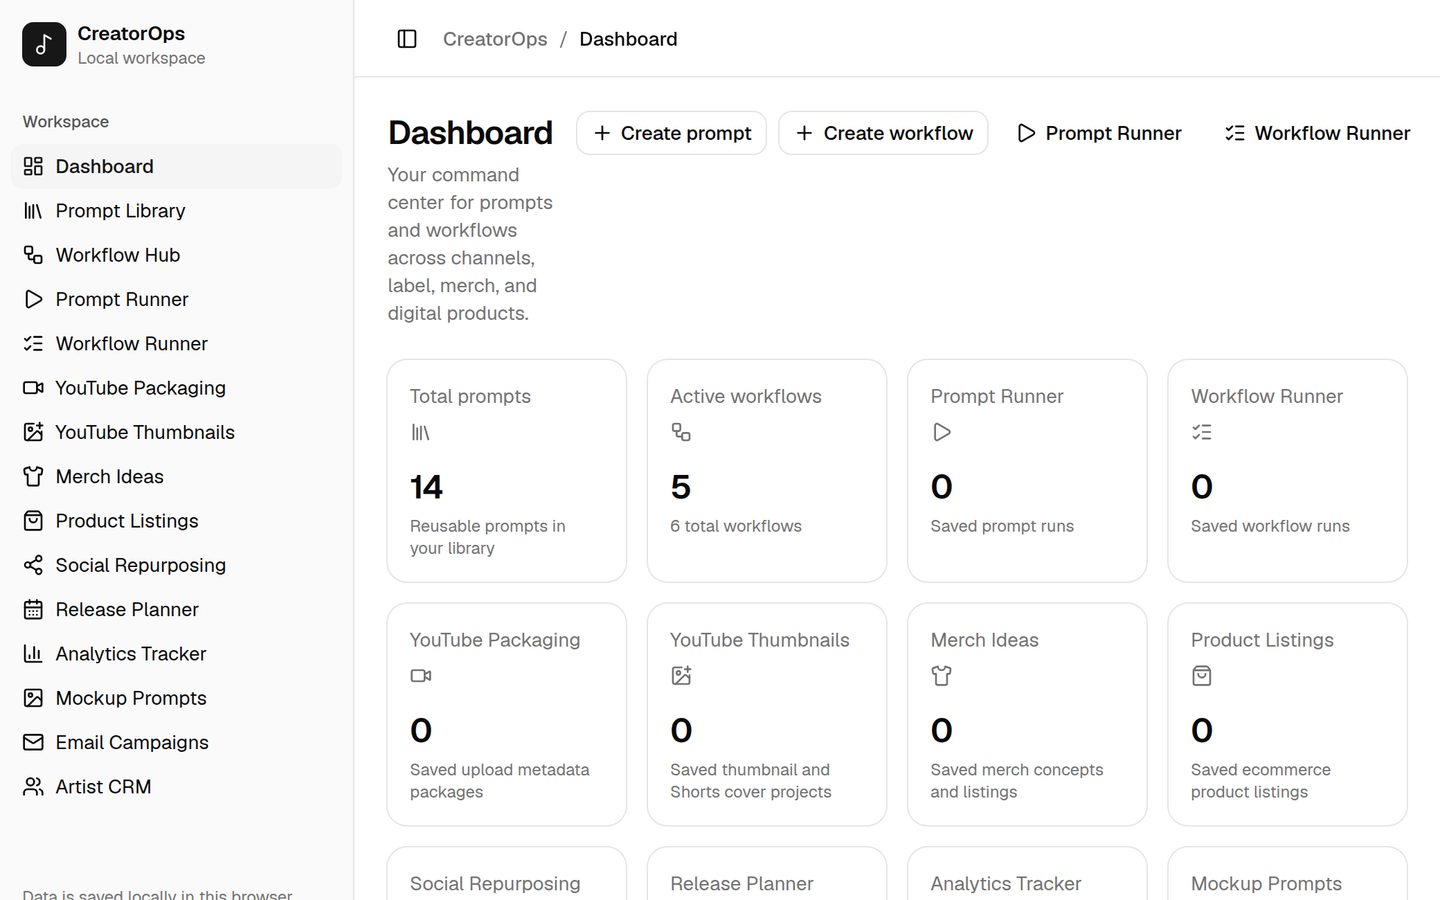The image size is (1440, 900).
Task: Click the '6 total workflows' text
Action: 736,526
